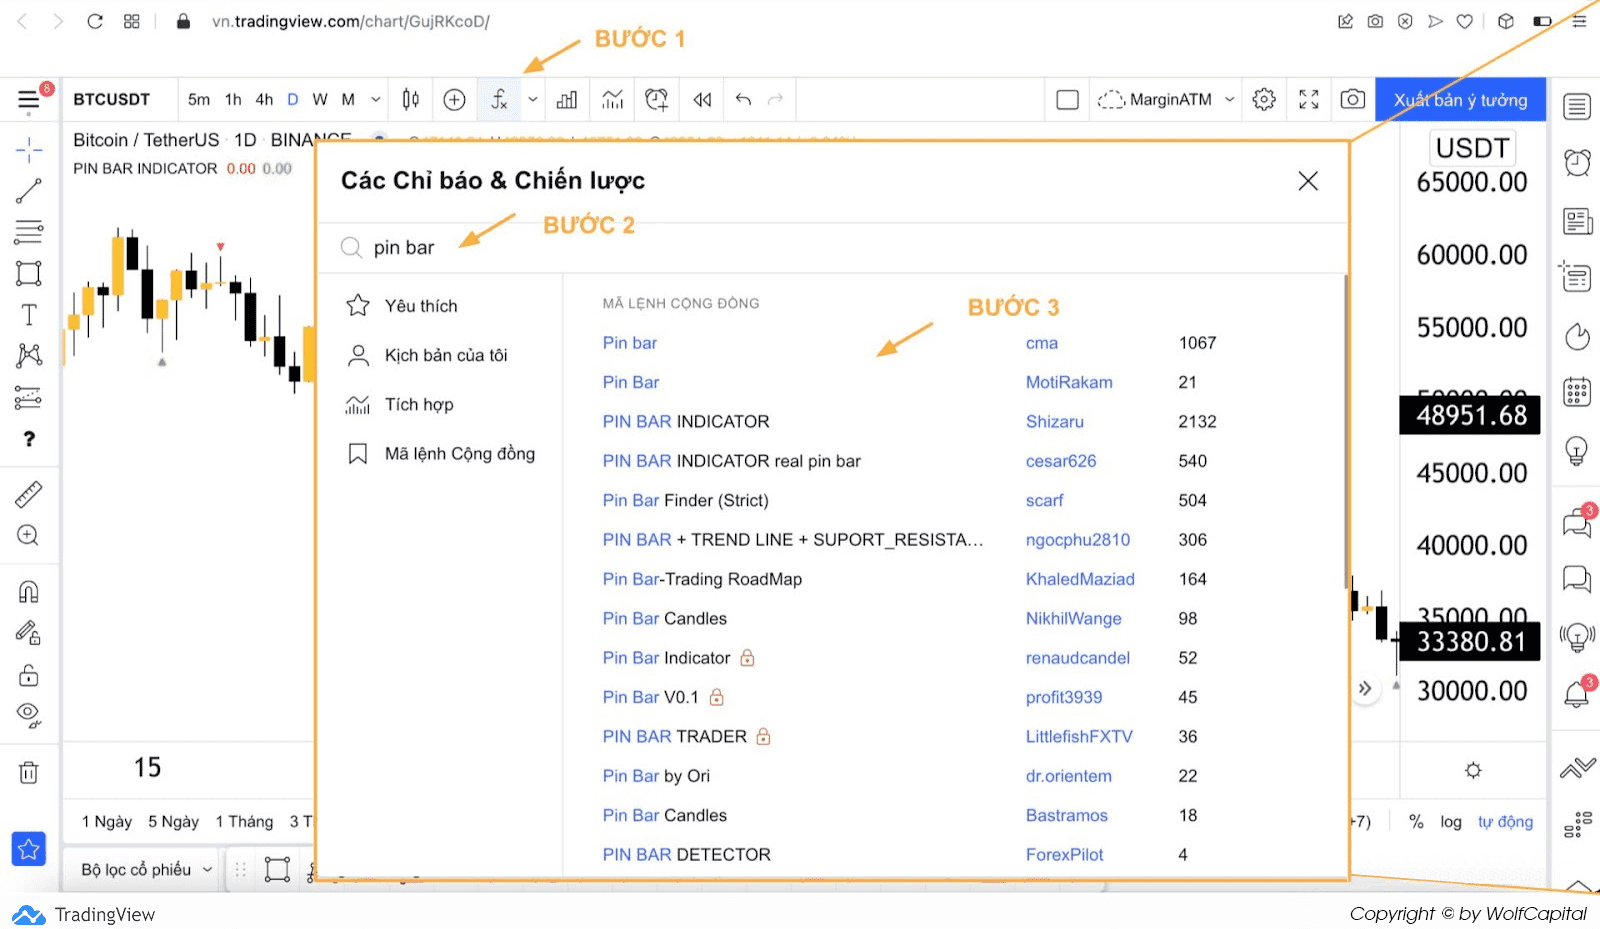The height and width of the screenshot is (929, 1600).
Task: Open Bộ lọc cổ phiếu dropdown
Action: [x=146, y=869]
